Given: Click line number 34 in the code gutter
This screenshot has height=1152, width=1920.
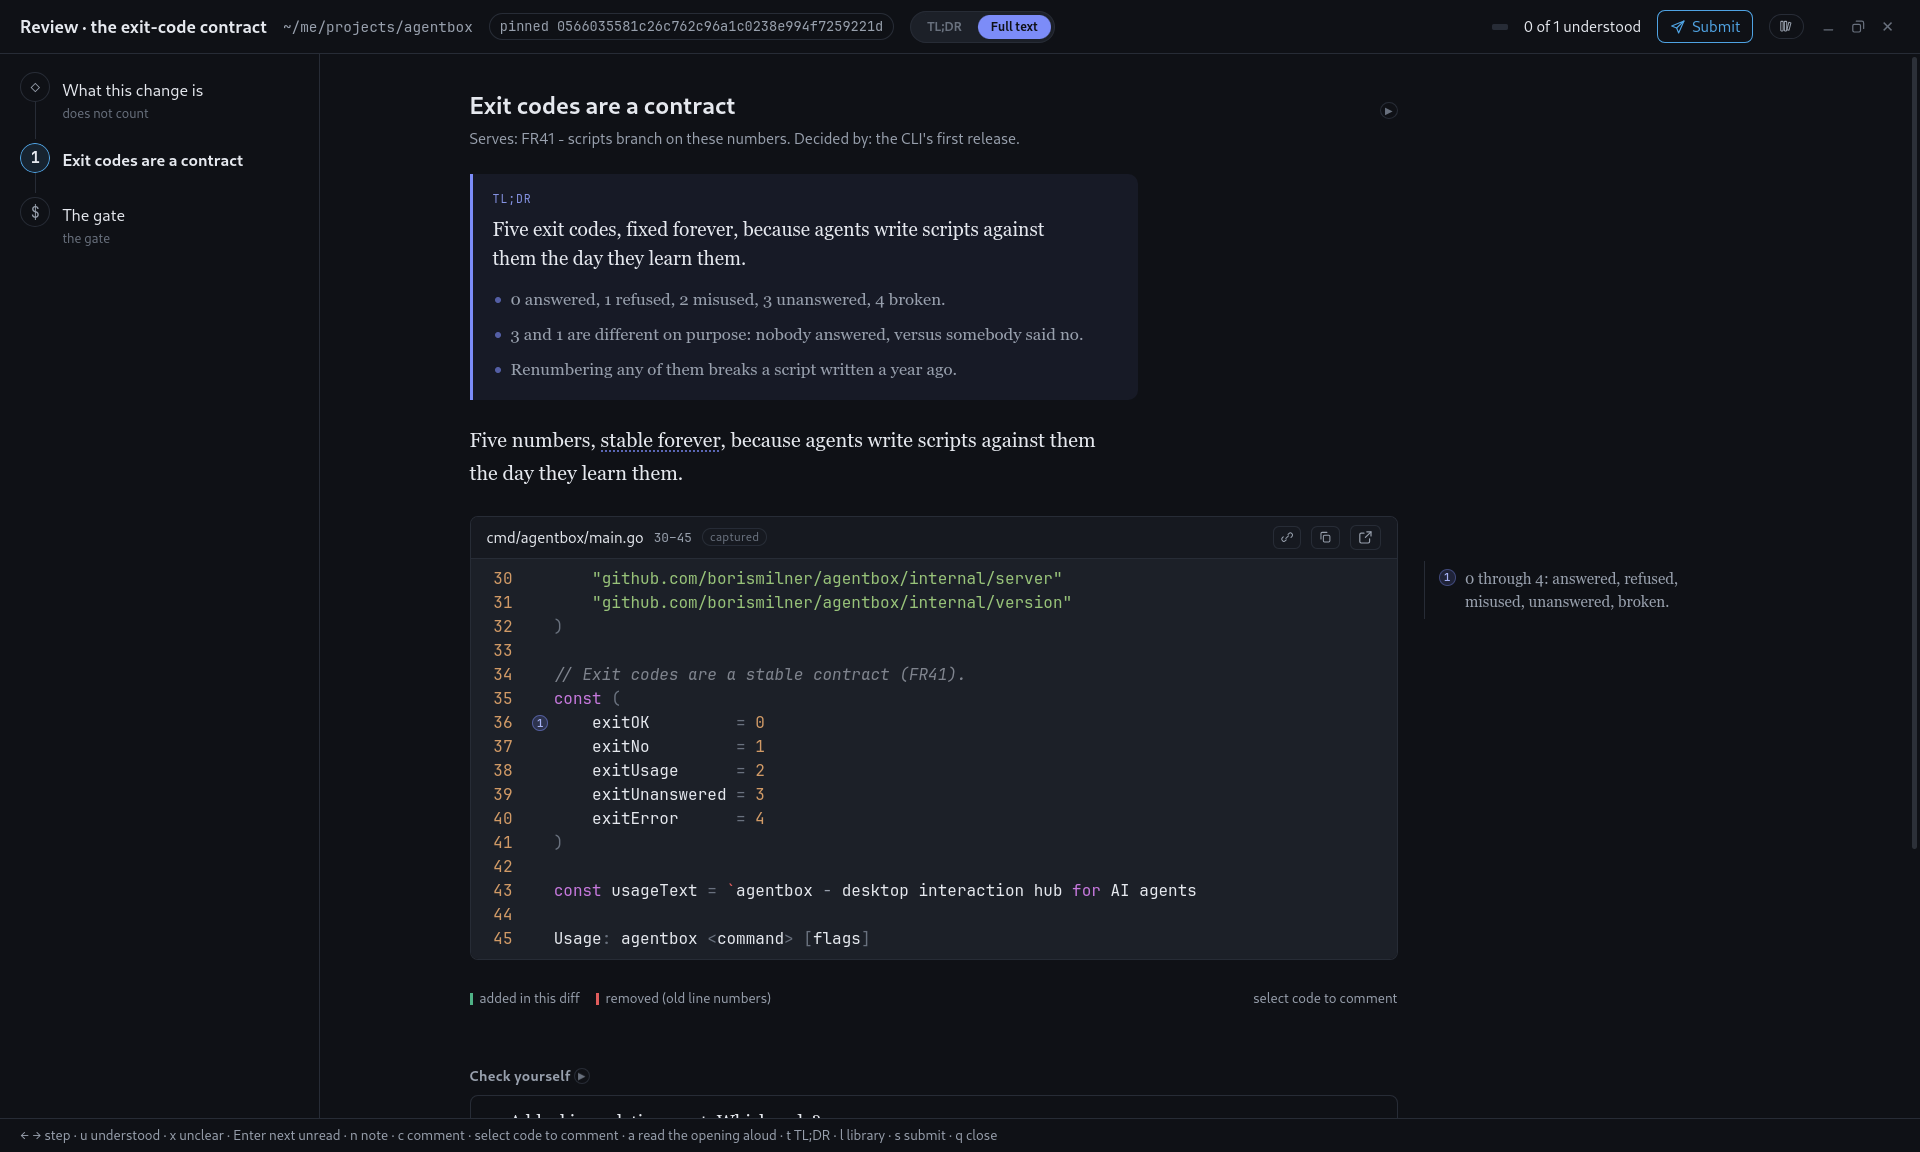Looking at the screenshot, I should [x=502, y=675].
